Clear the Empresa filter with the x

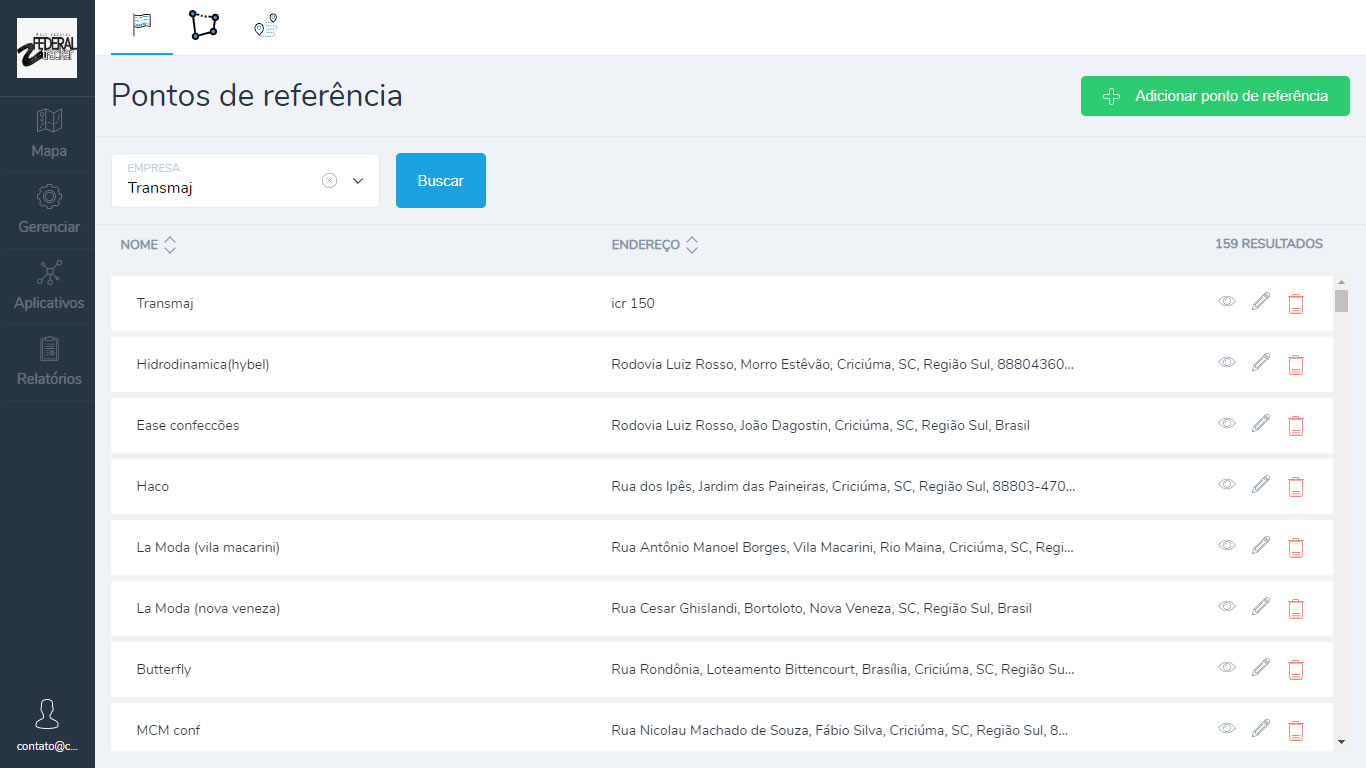330,180
